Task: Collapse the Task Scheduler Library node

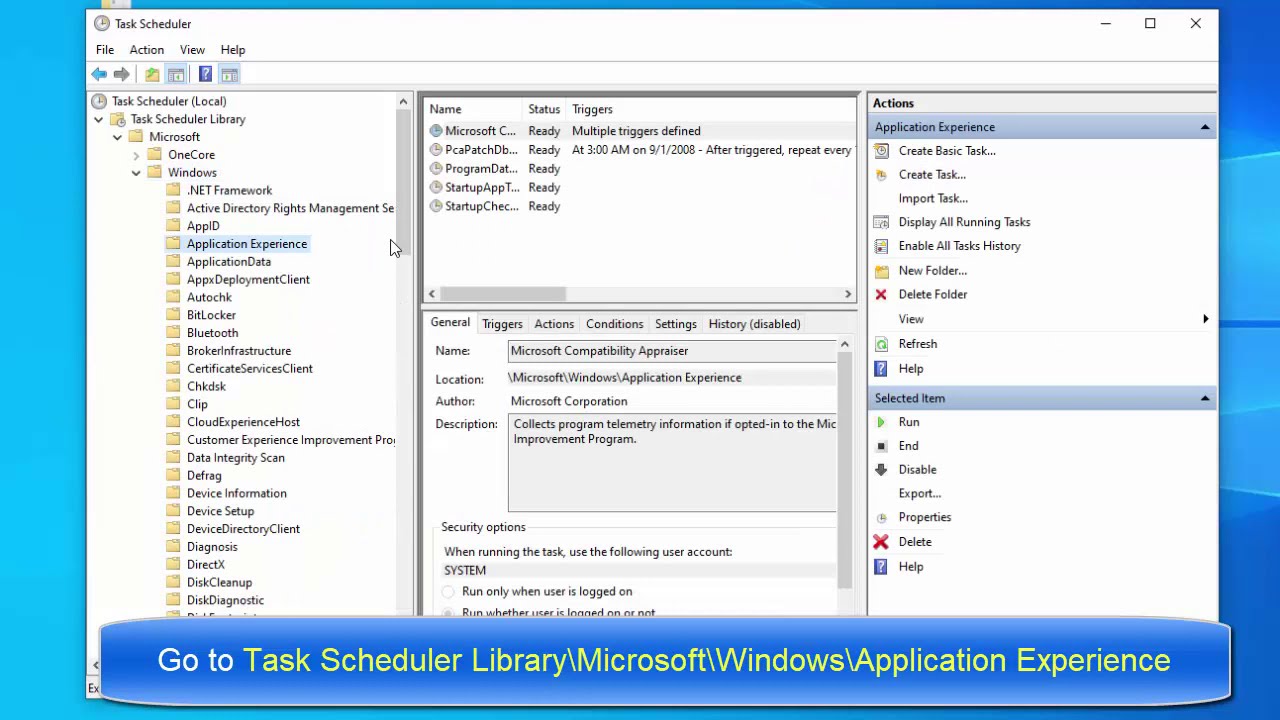Action: (99, 119)
